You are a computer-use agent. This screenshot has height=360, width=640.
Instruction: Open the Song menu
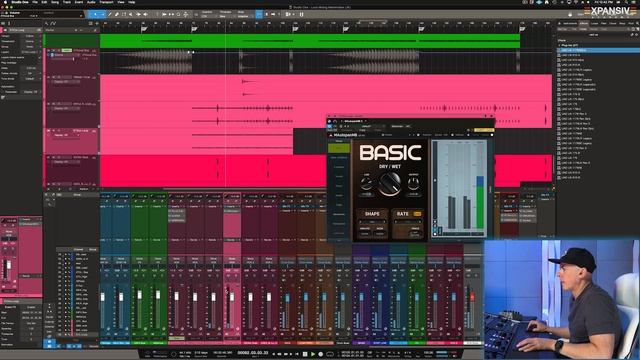55,2
